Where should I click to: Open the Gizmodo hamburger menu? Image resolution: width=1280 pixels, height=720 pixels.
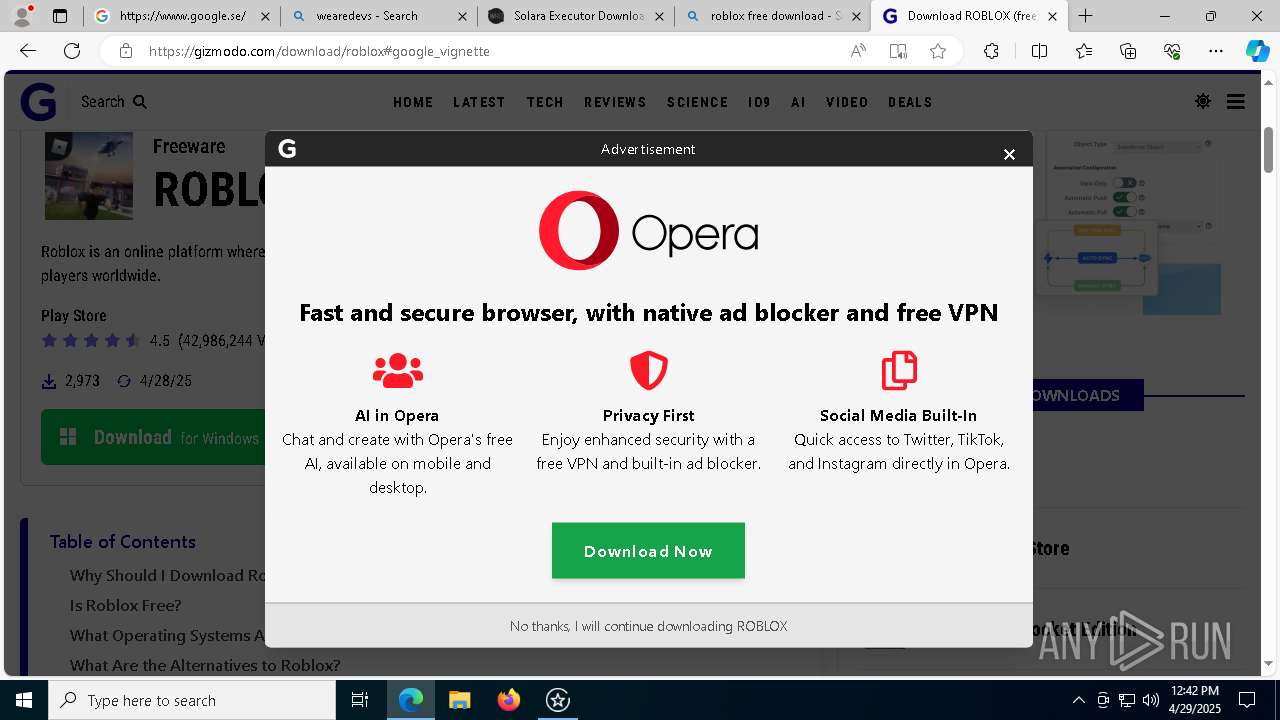pos(1236,102)
